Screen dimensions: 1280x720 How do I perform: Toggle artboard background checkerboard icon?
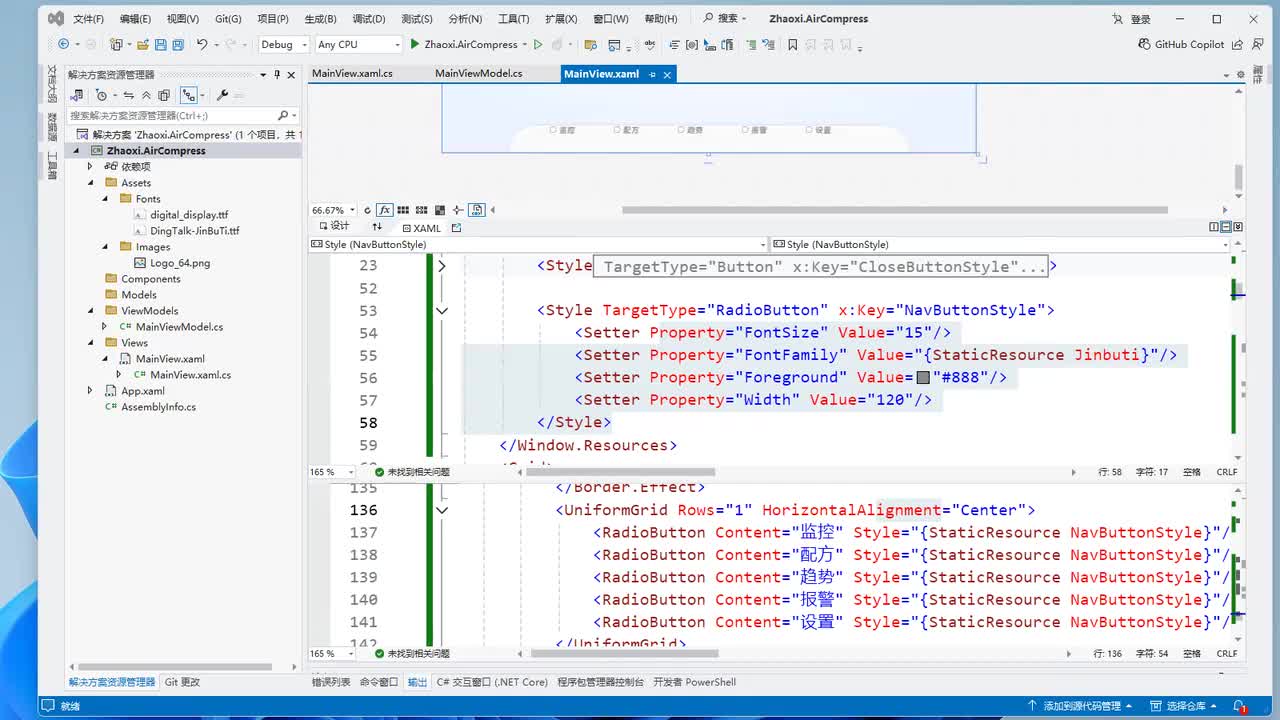440,210
